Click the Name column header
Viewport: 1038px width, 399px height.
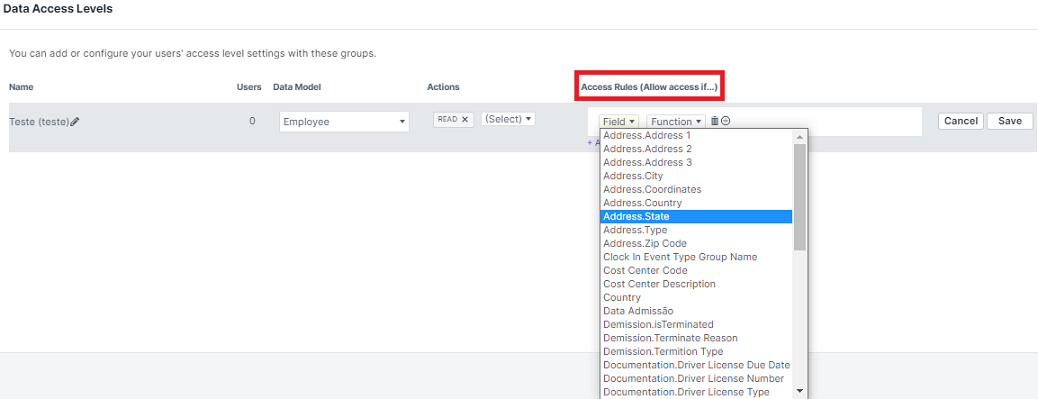21,87
